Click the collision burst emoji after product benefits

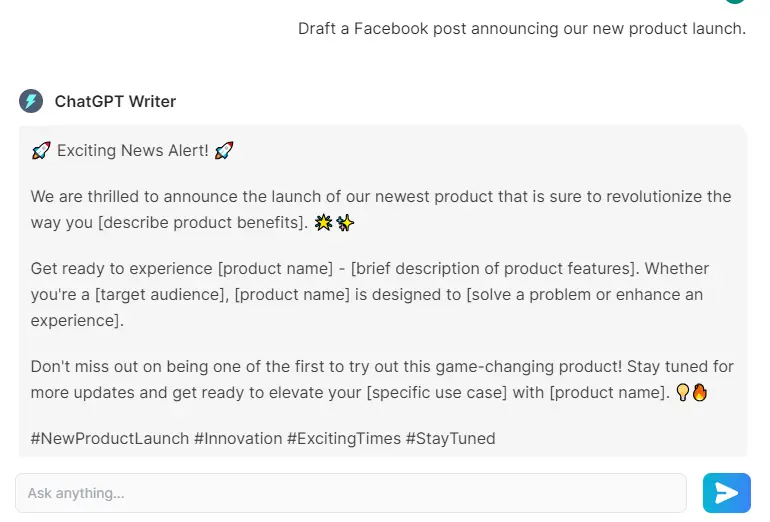tap(323, 223)
